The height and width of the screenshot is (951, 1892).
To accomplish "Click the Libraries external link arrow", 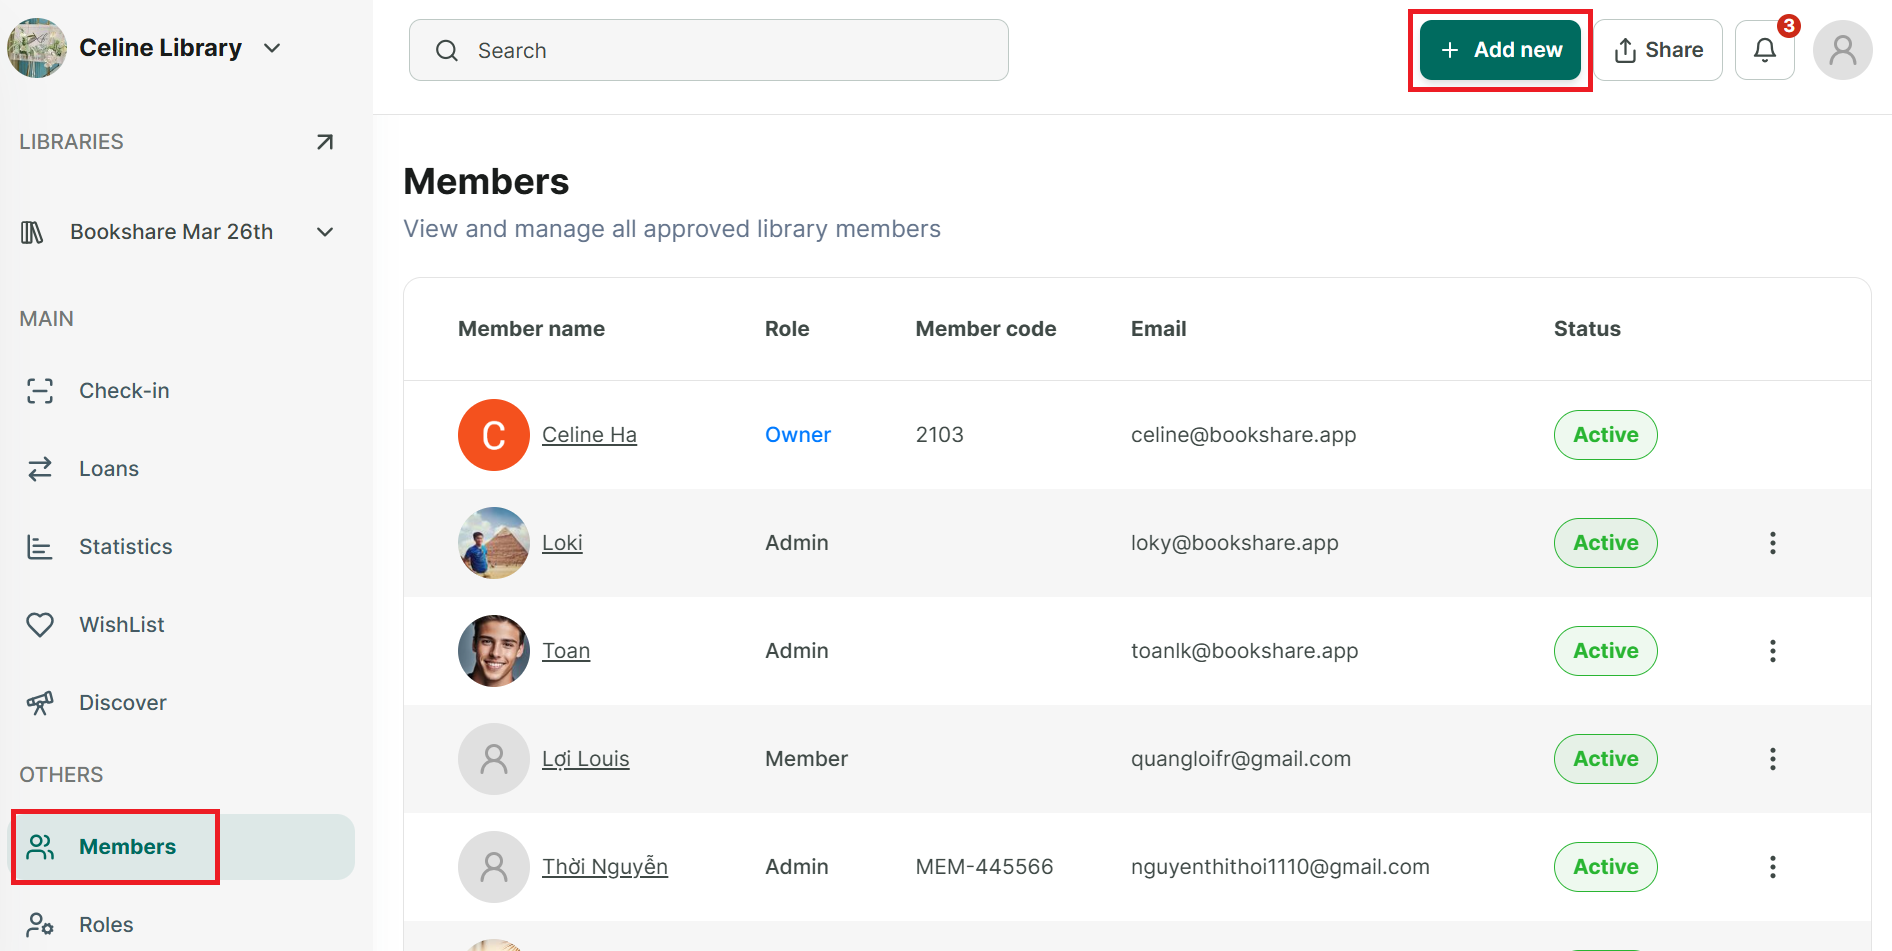I will tap(325, 142).
